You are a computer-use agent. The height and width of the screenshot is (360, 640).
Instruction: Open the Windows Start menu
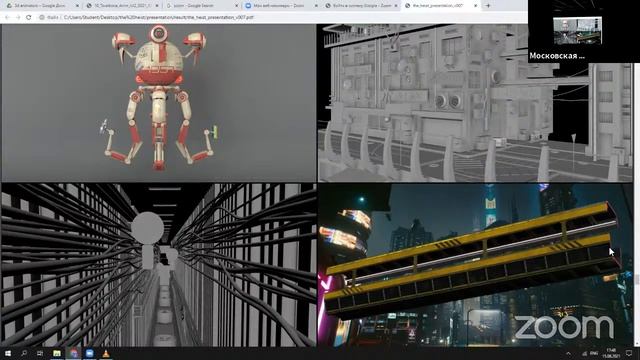click(8, 353)
